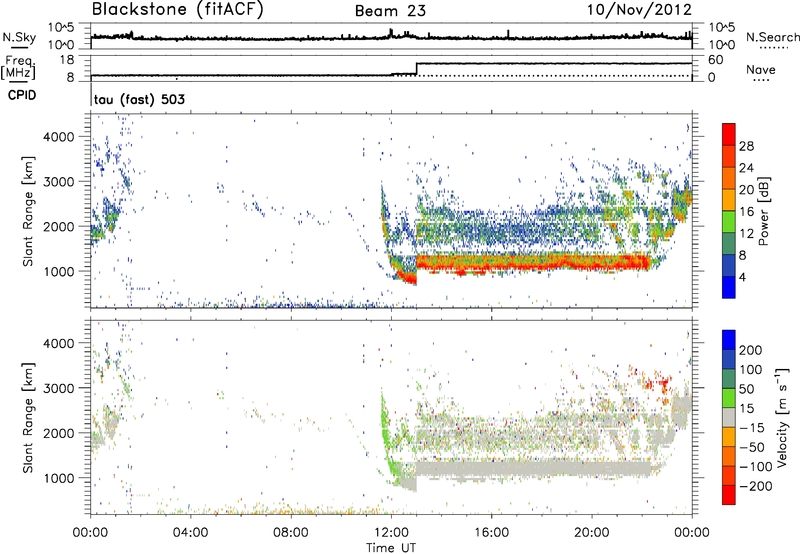Click the power panel 'Slant Range [km]' label
Screen dimensions: 800x554
[x=28, y=211]
